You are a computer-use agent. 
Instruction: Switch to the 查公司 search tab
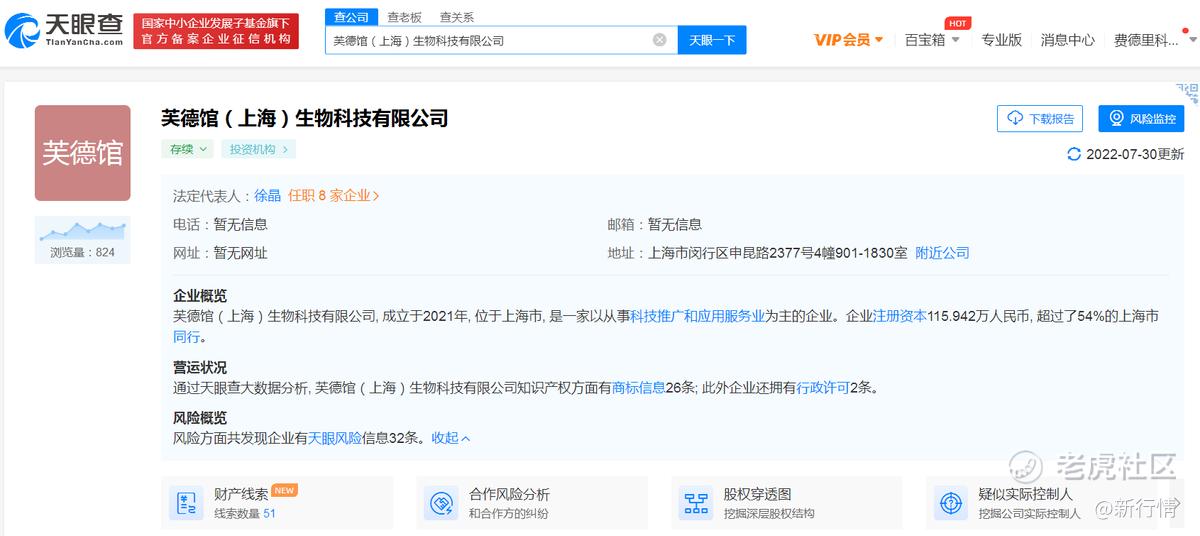point(351,17)
